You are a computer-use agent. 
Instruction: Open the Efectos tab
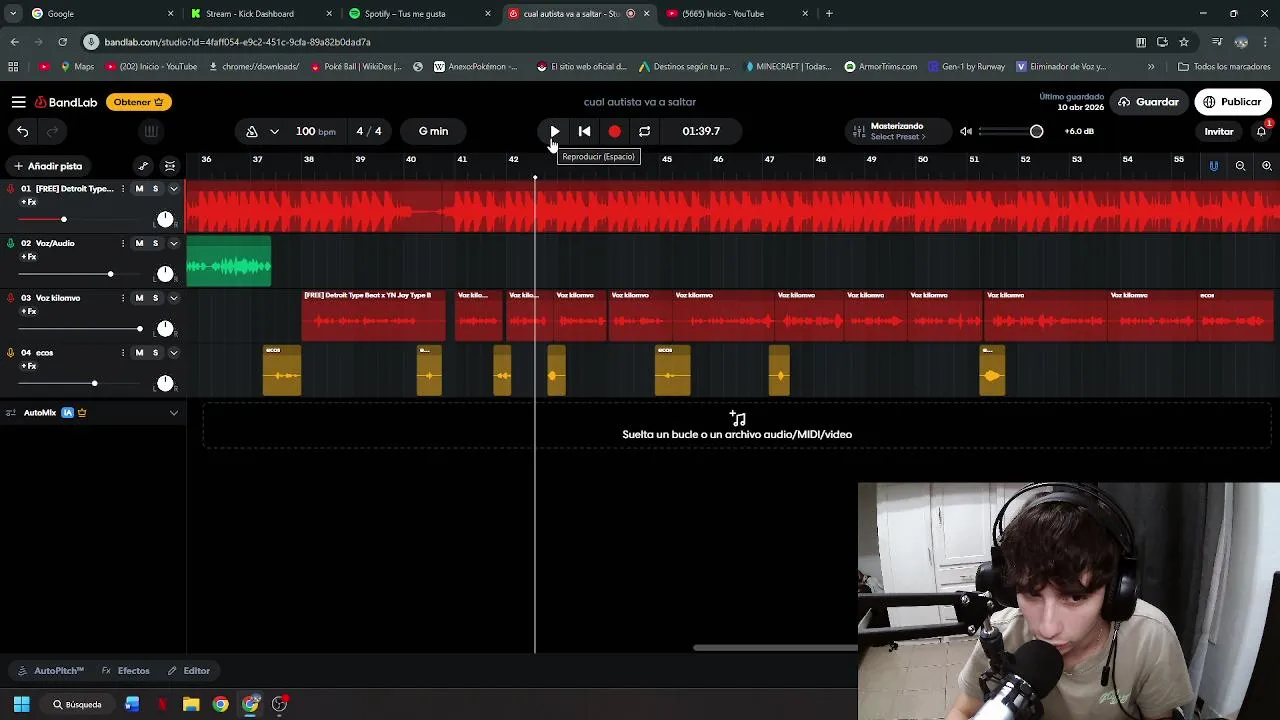pyautogui.click(x=126, y=671)
